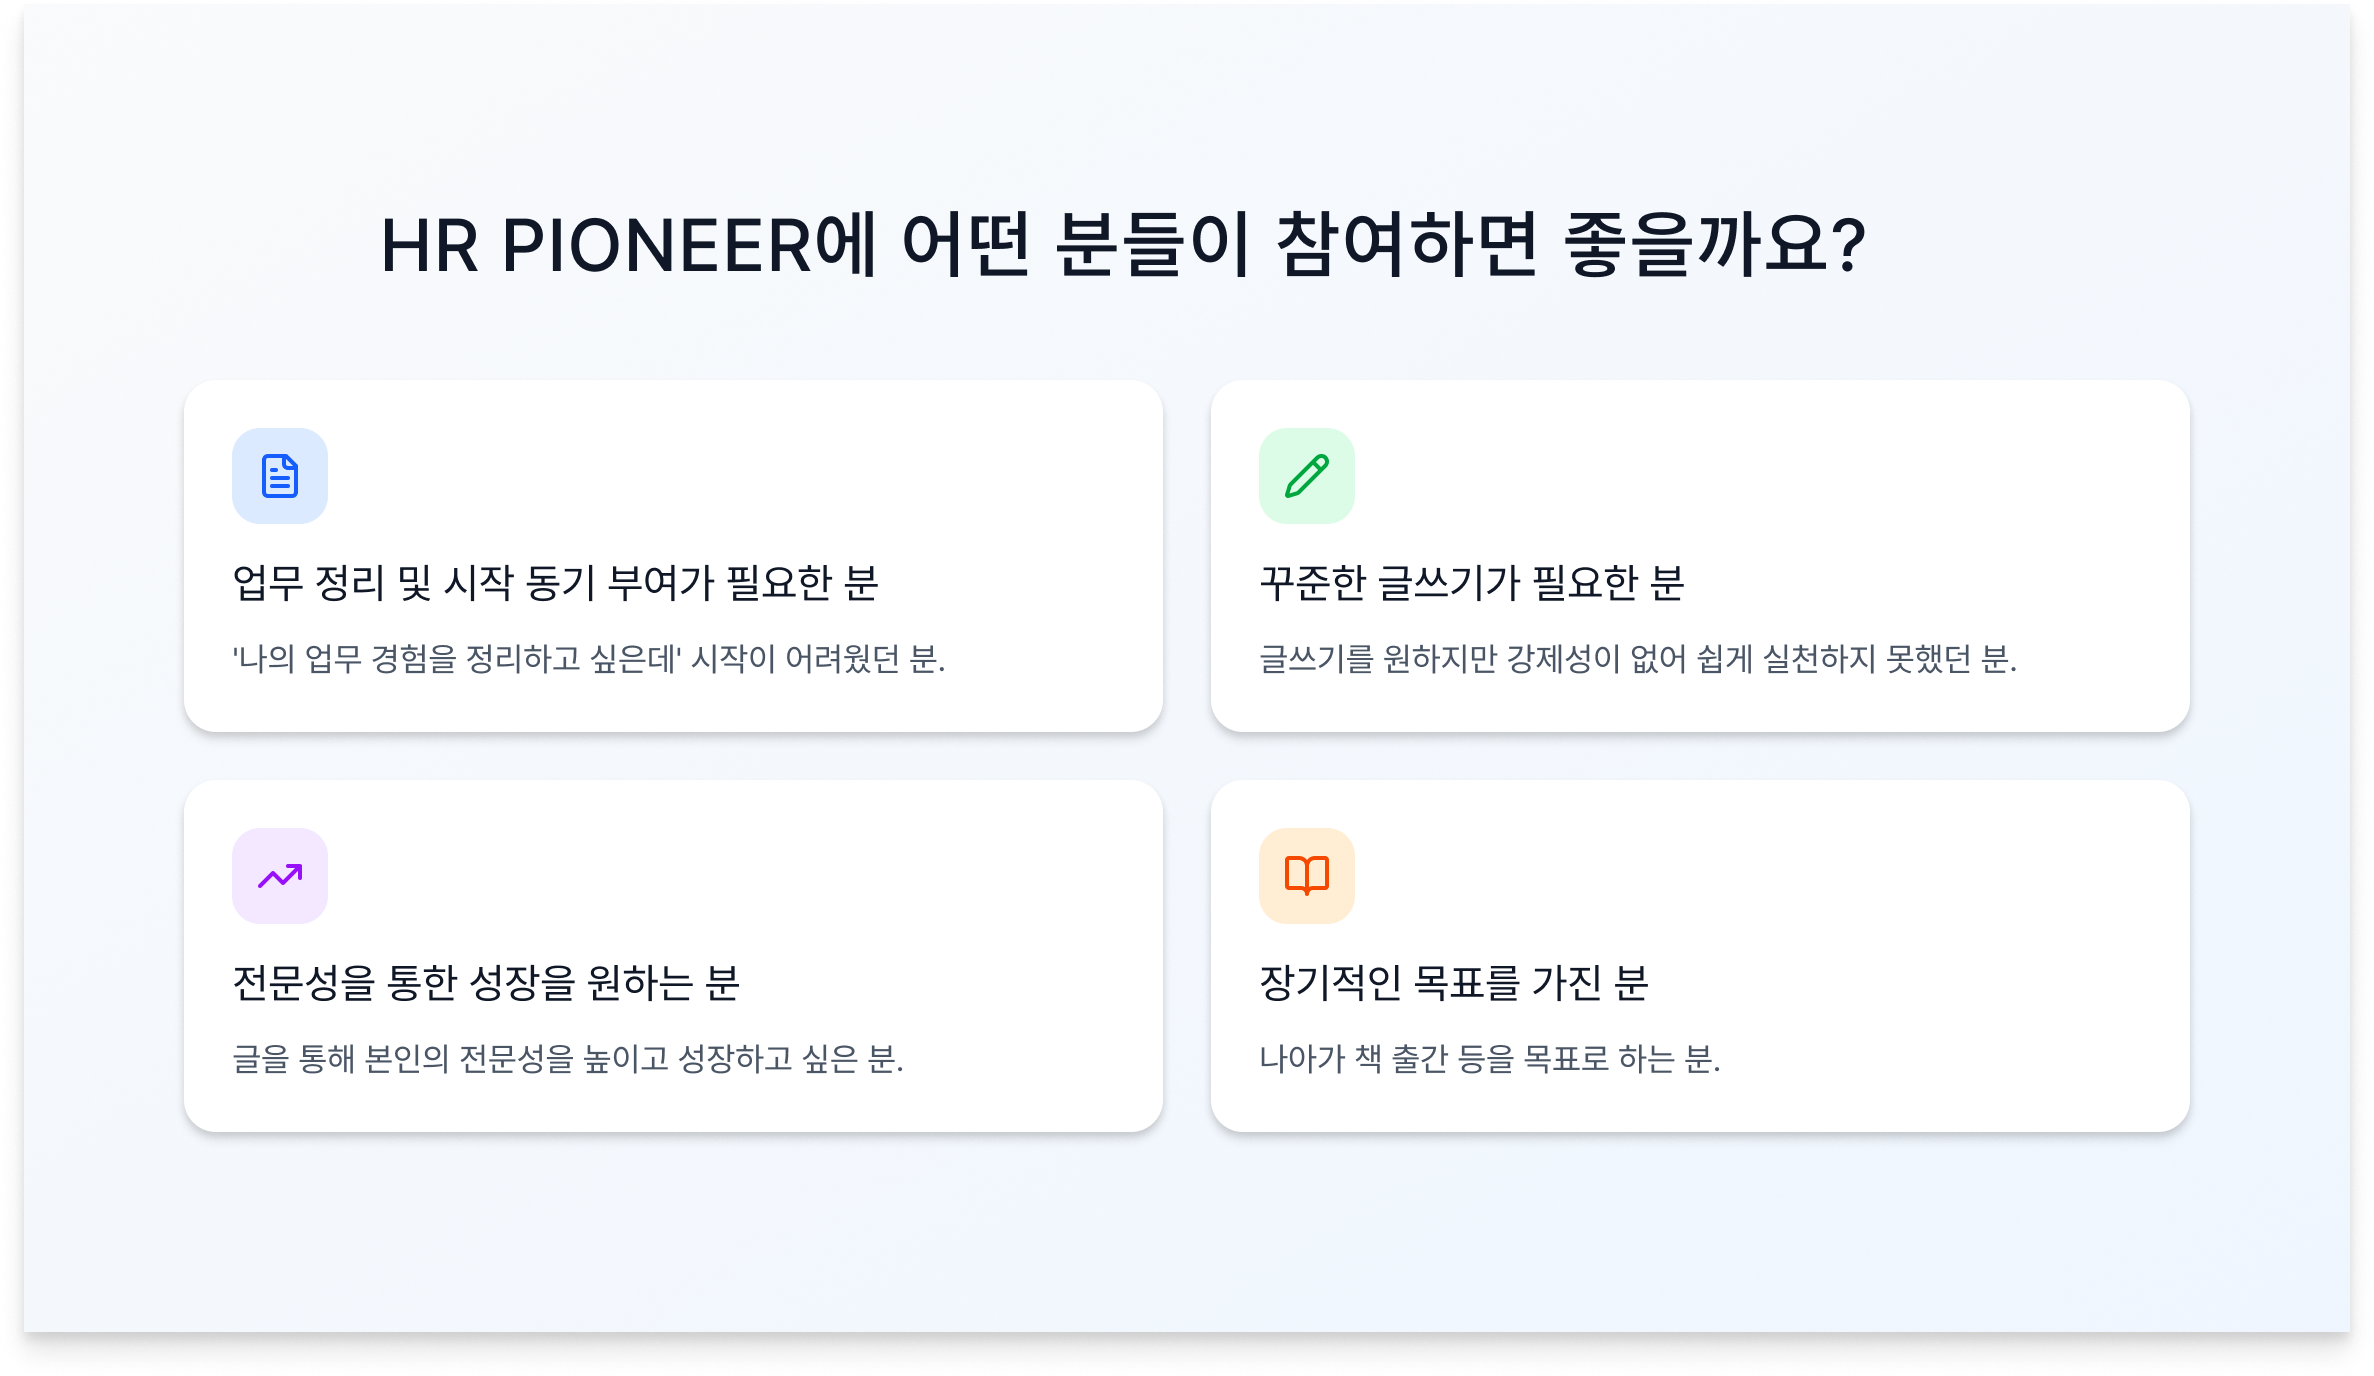Click the blue document icon

(280, 476)
